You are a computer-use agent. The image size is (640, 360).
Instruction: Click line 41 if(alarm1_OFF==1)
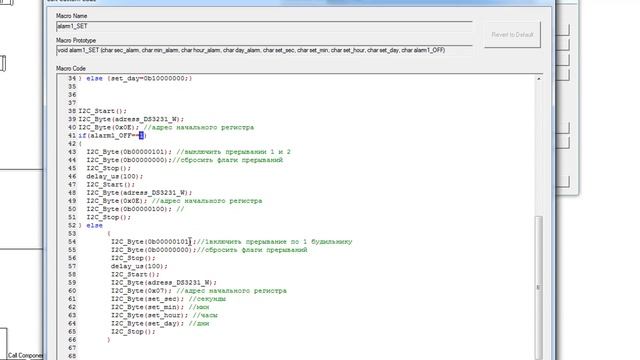(x=112, y=136)
